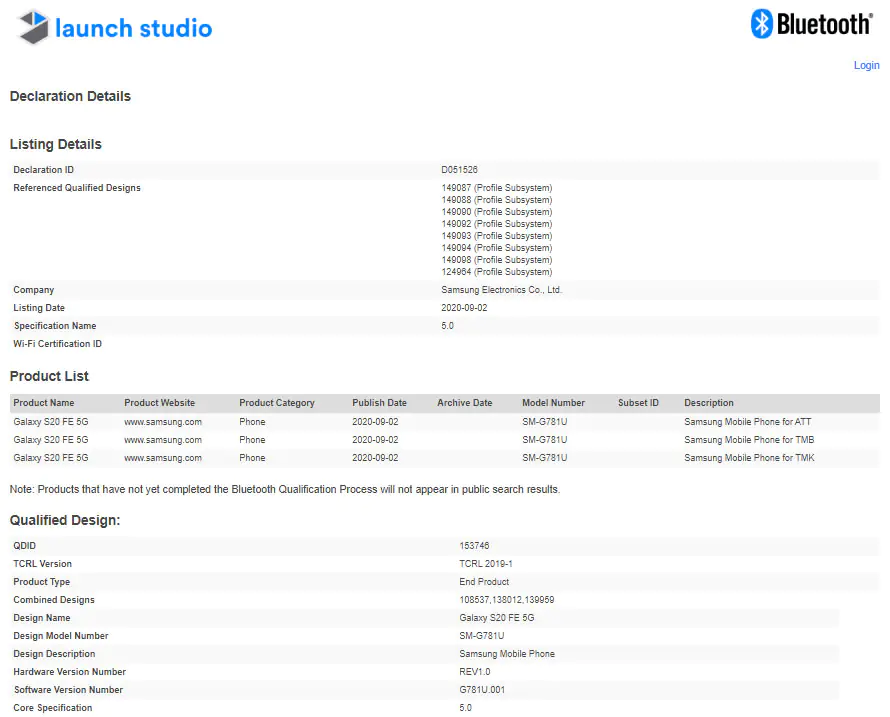Select Combined Designs value 108537,138012,139959

(x=507, y=599)
